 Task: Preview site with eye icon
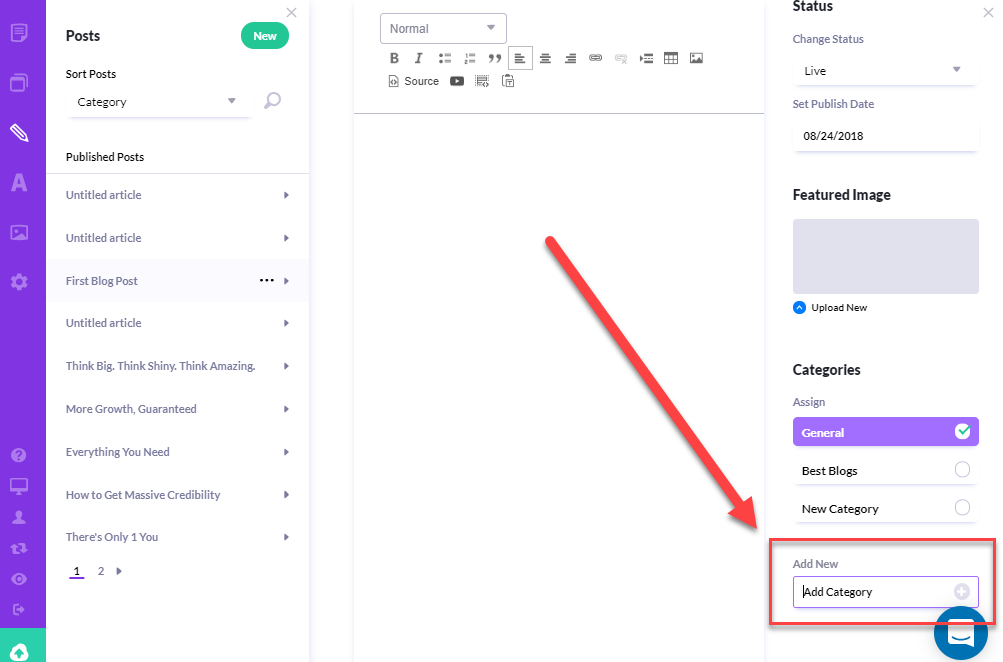tap(19, 579)
